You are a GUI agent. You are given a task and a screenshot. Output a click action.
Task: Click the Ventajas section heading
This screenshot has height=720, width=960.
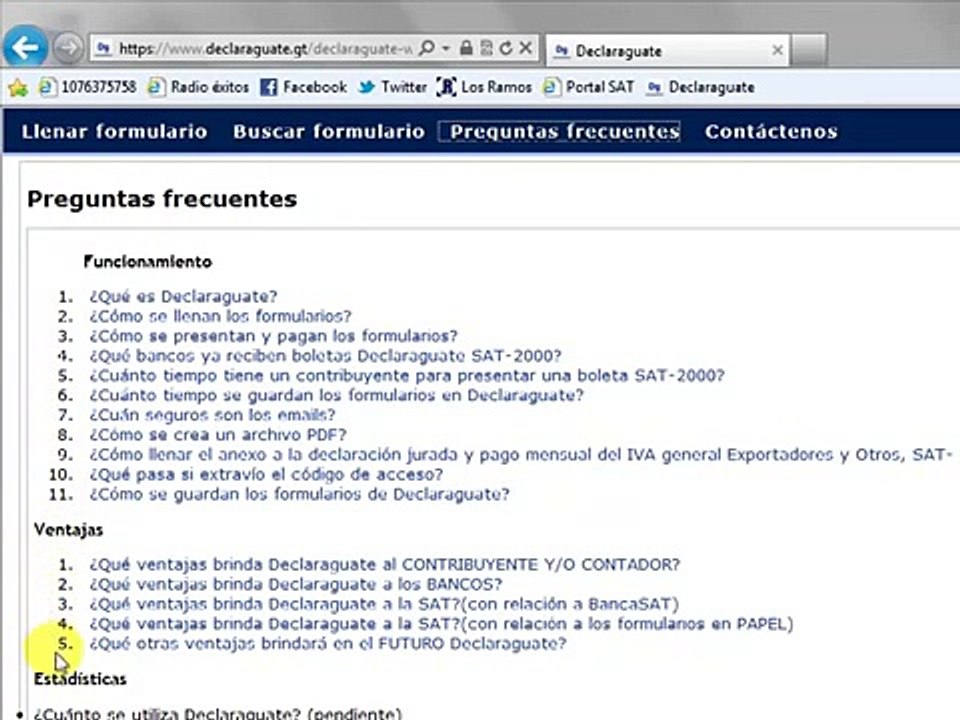pos(69,530)
